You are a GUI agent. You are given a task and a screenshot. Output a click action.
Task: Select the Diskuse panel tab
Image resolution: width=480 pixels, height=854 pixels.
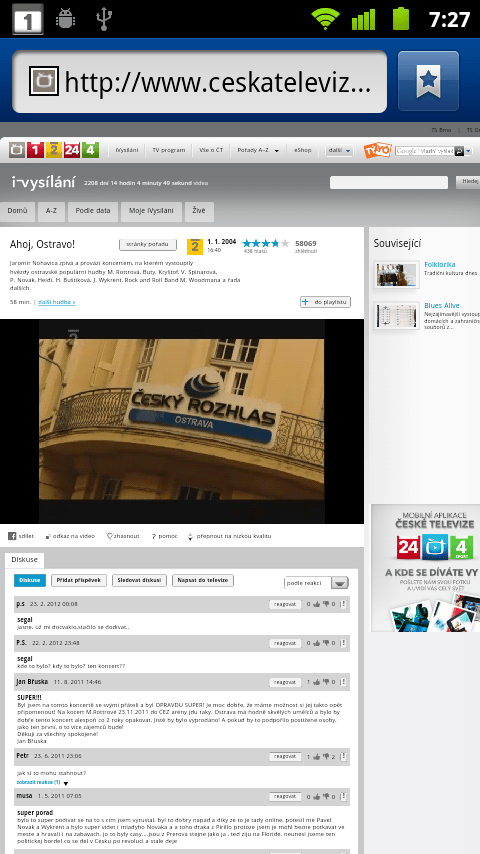(x=25, y=560)
